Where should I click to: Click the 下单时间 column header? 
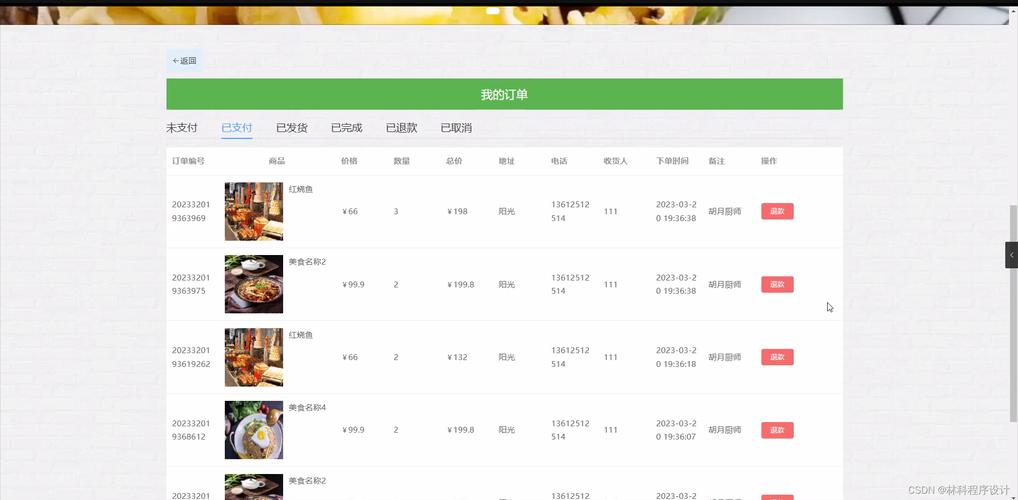tap(673, 161)
